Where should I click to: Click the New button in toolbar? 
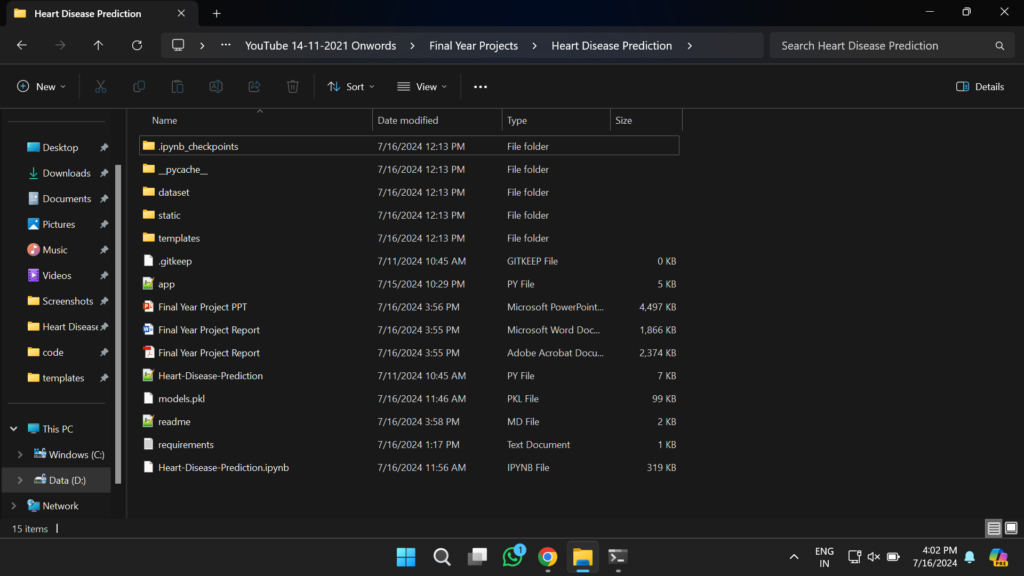click(x=41, y=87)
